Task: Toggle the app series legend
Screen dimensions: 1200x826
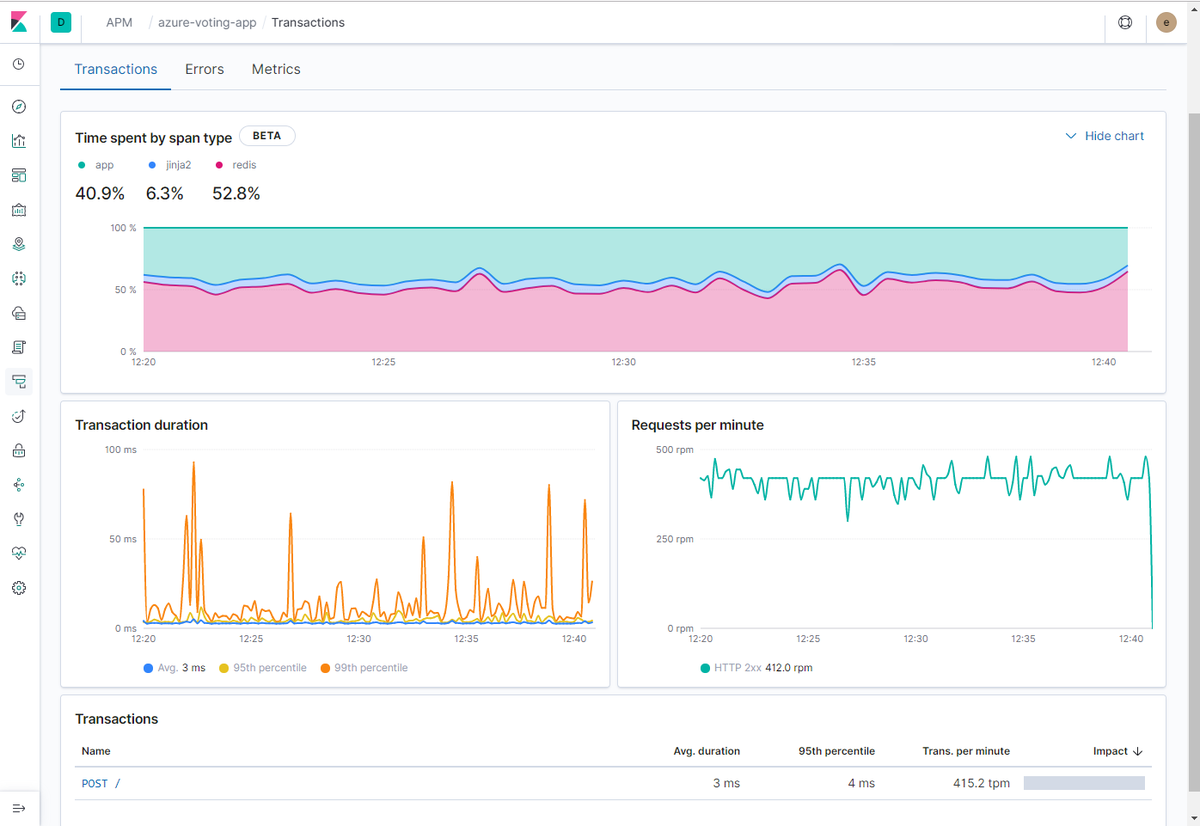Action: pos(97,165)
